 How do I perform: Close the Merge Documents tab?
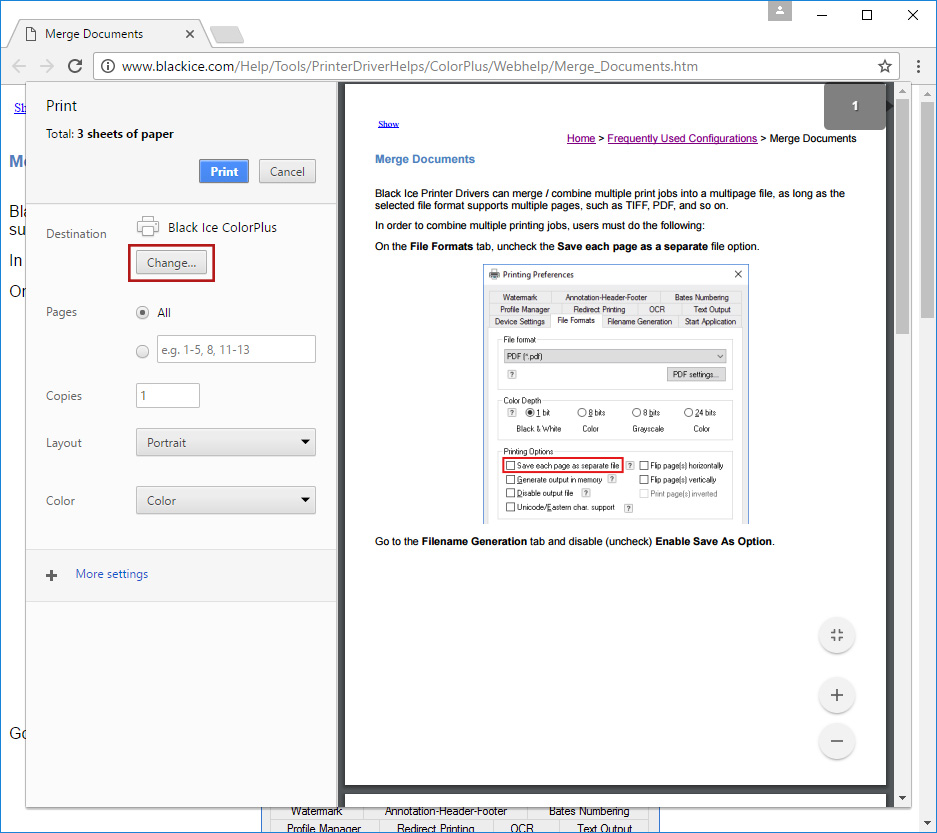click(190, 34)
